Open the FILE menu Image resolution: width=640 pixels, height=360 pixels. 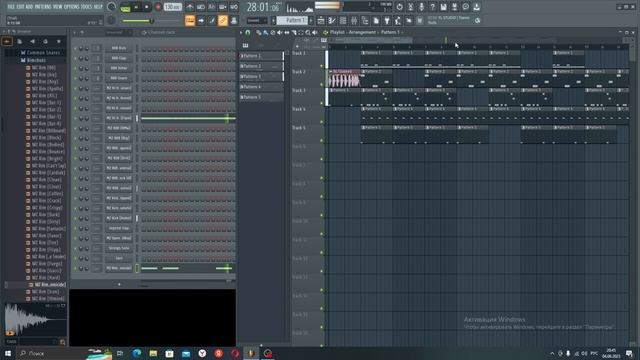[11, 7]
